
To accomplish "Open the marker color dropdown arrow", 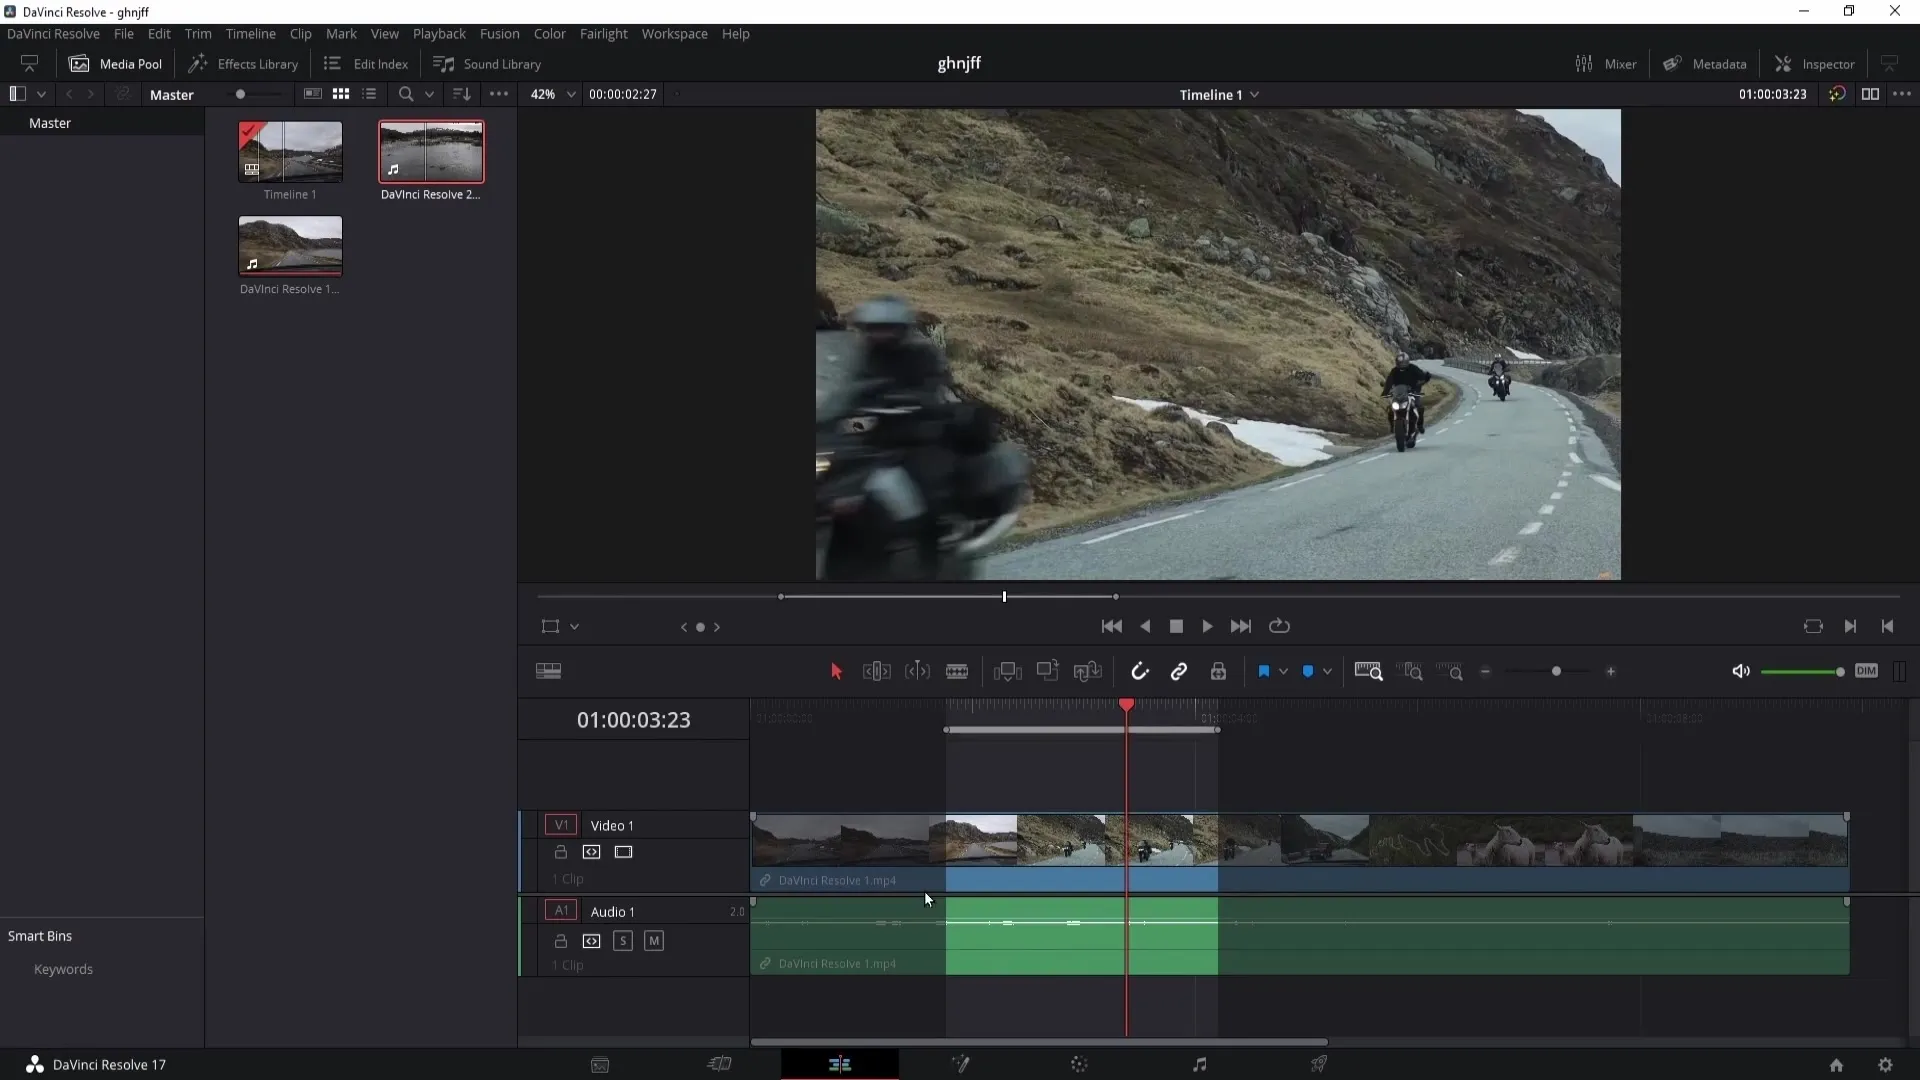I will 1327,672.
